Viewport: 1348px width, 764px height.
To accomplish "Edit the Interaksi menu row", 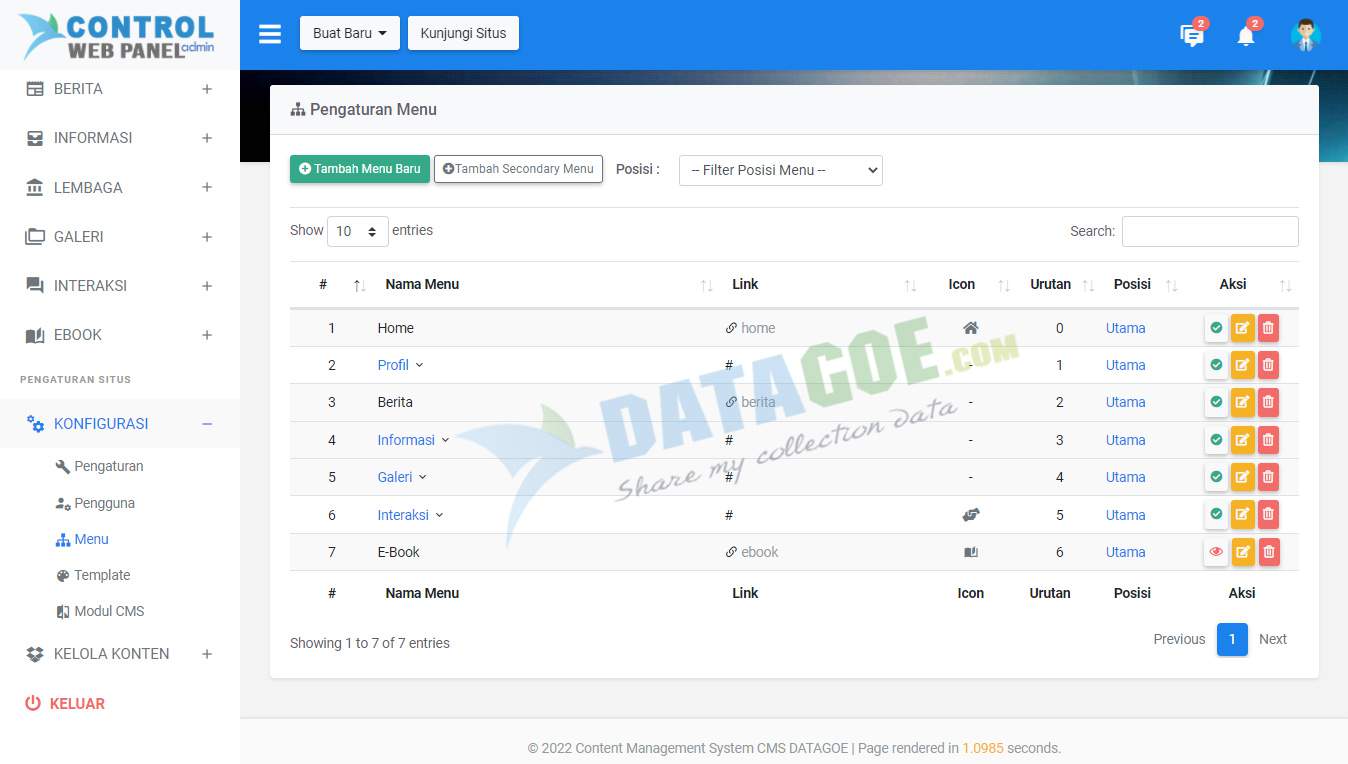I will pos(1242,515).
